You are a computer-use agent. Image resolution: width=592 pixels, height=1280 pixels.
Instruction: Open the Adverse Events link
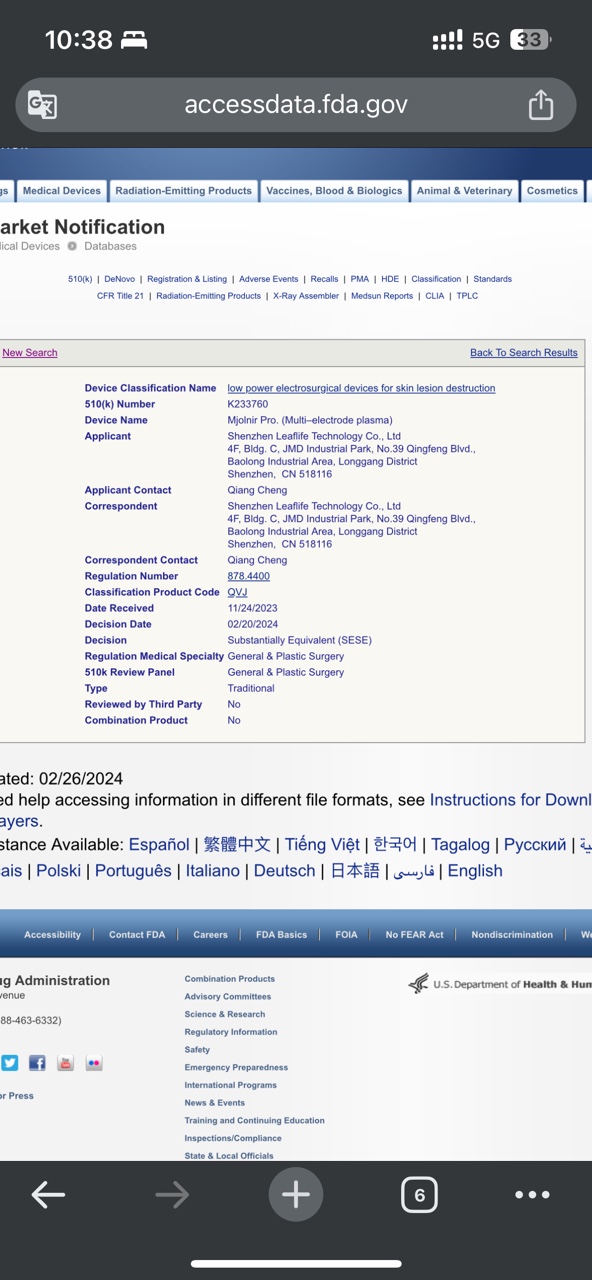pos(268,279)
